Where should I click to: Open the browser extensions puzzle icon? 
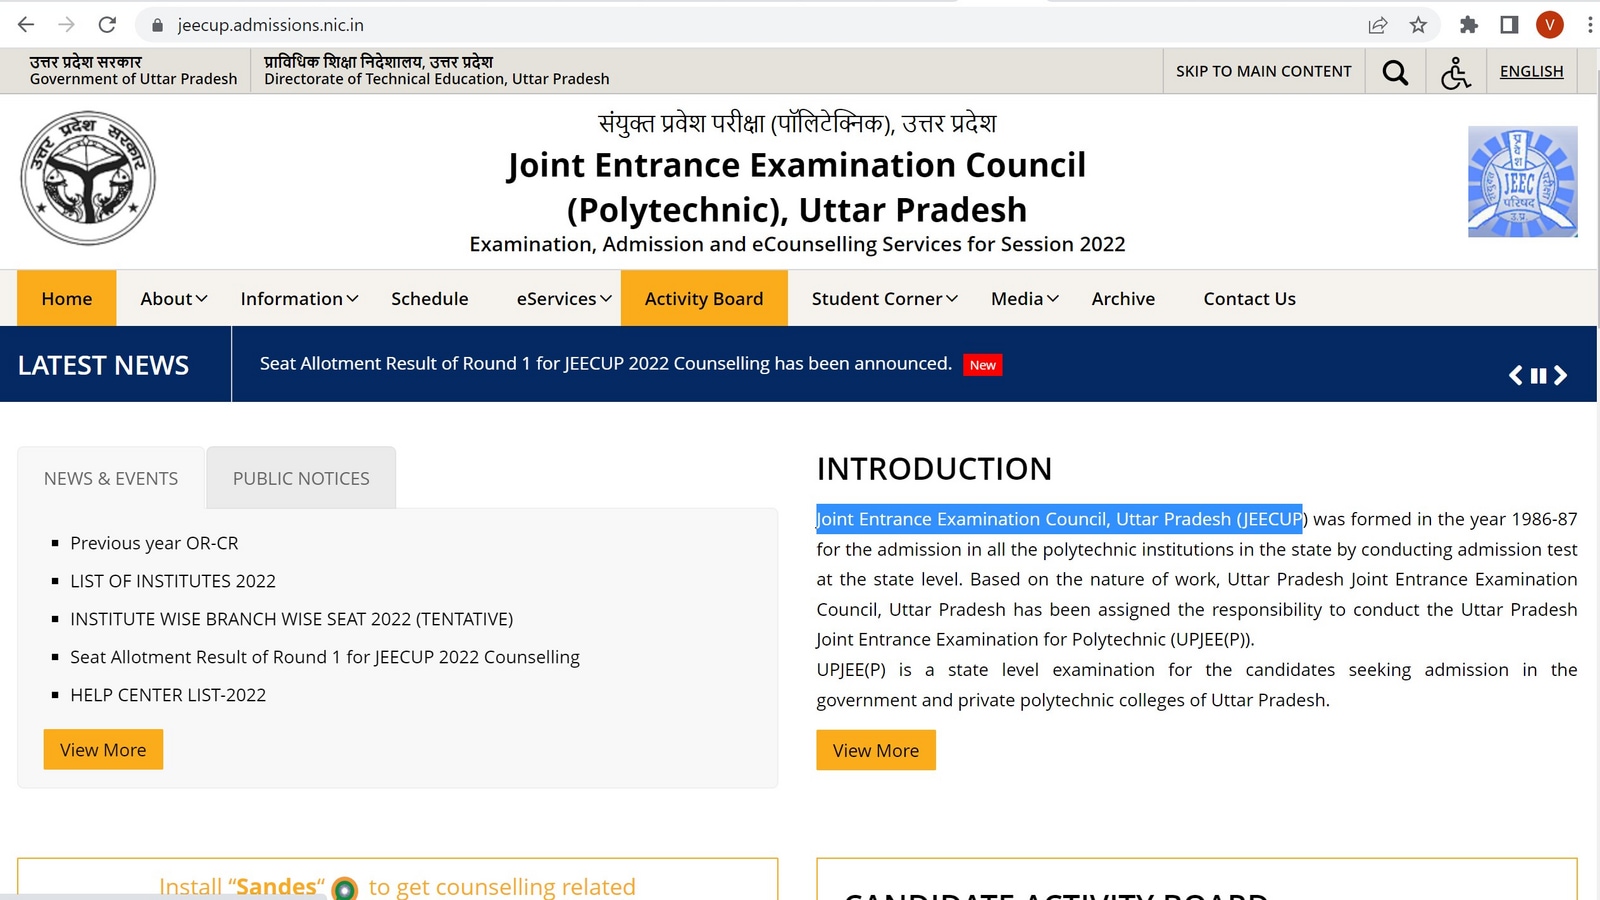coord(1468,24)
